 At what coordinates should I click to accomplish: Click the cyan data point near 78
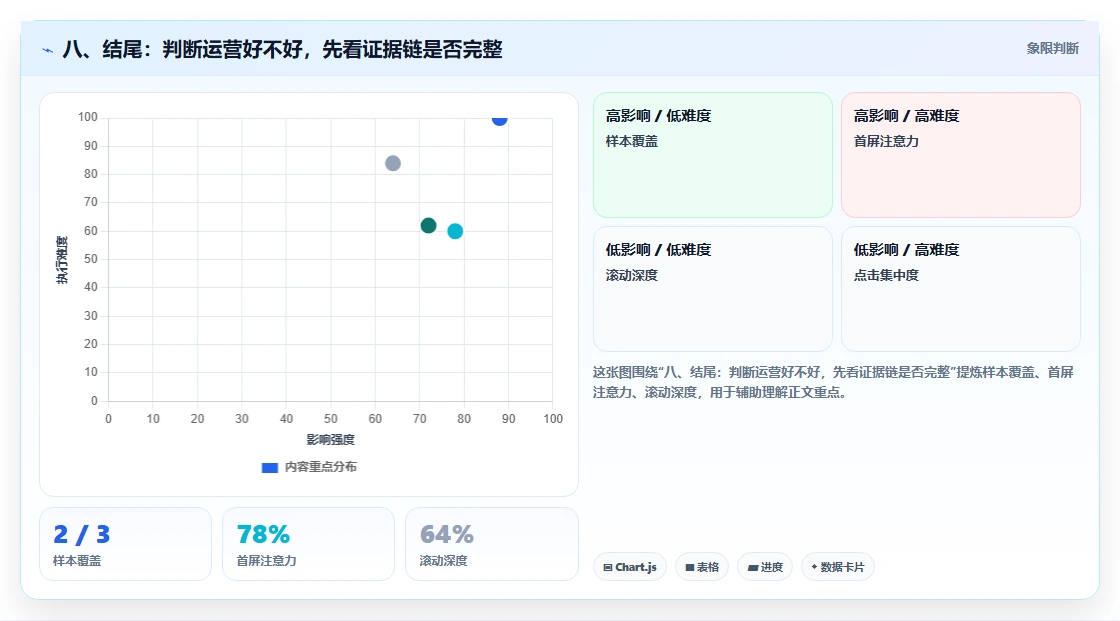tap(455, 231)
